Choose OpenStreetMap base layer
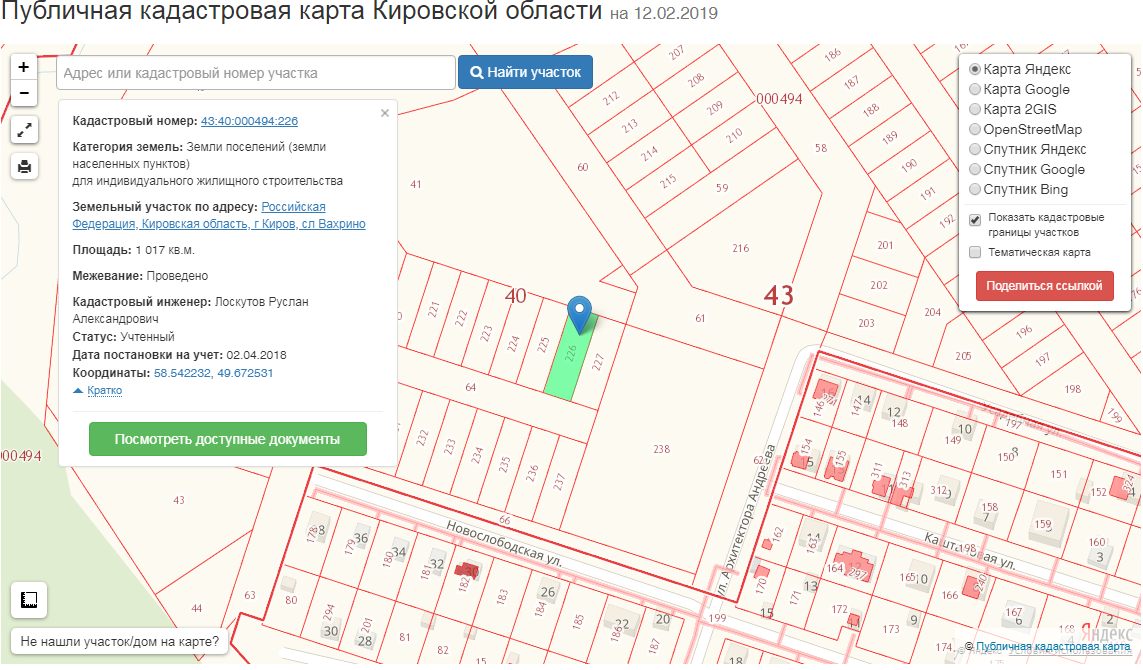Image resolution: width=1143 pixels, height=670 pixels. [x=975, y=130]
